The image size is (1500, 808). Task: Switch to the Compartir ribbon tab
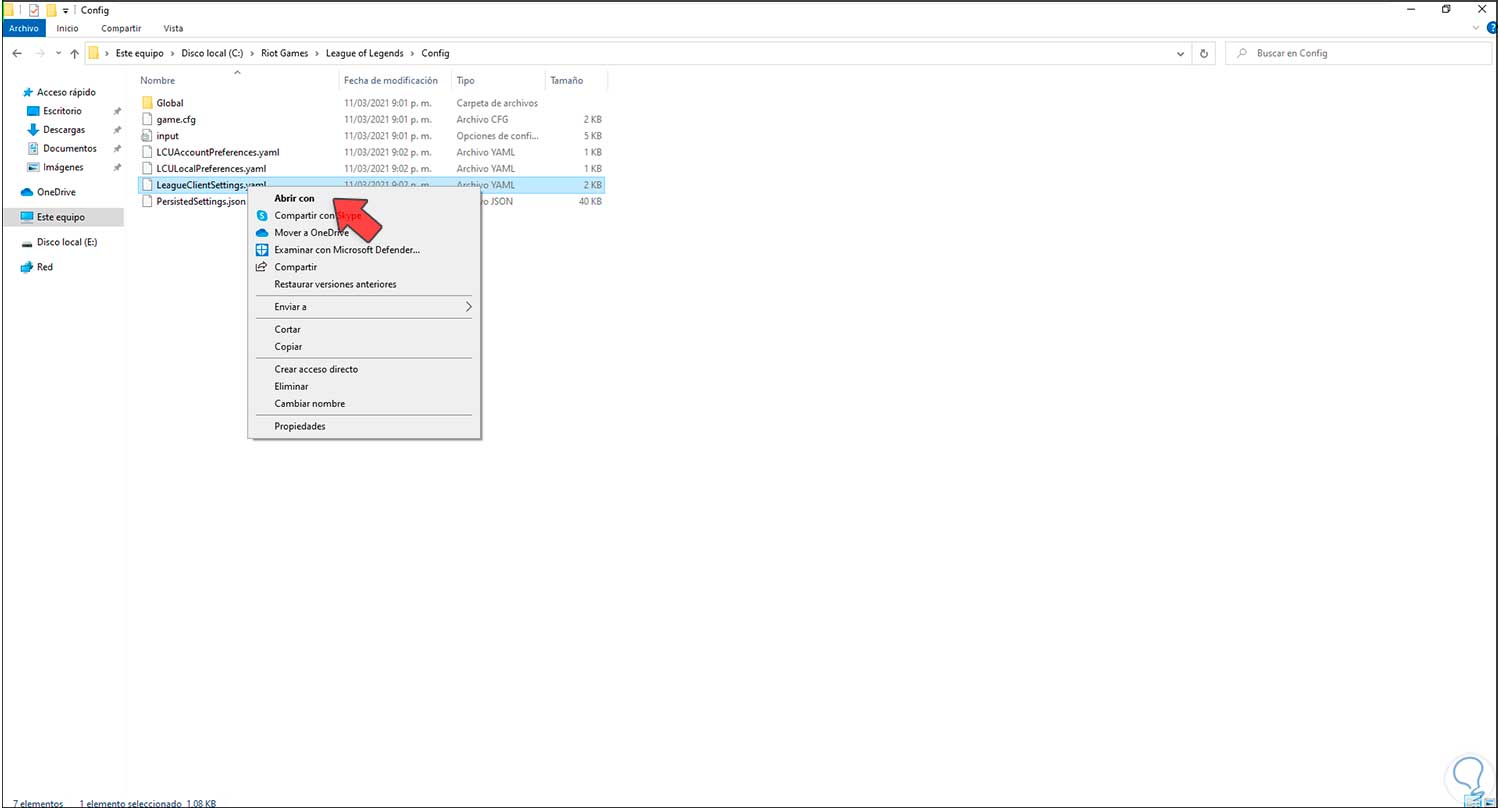point(121,29)
